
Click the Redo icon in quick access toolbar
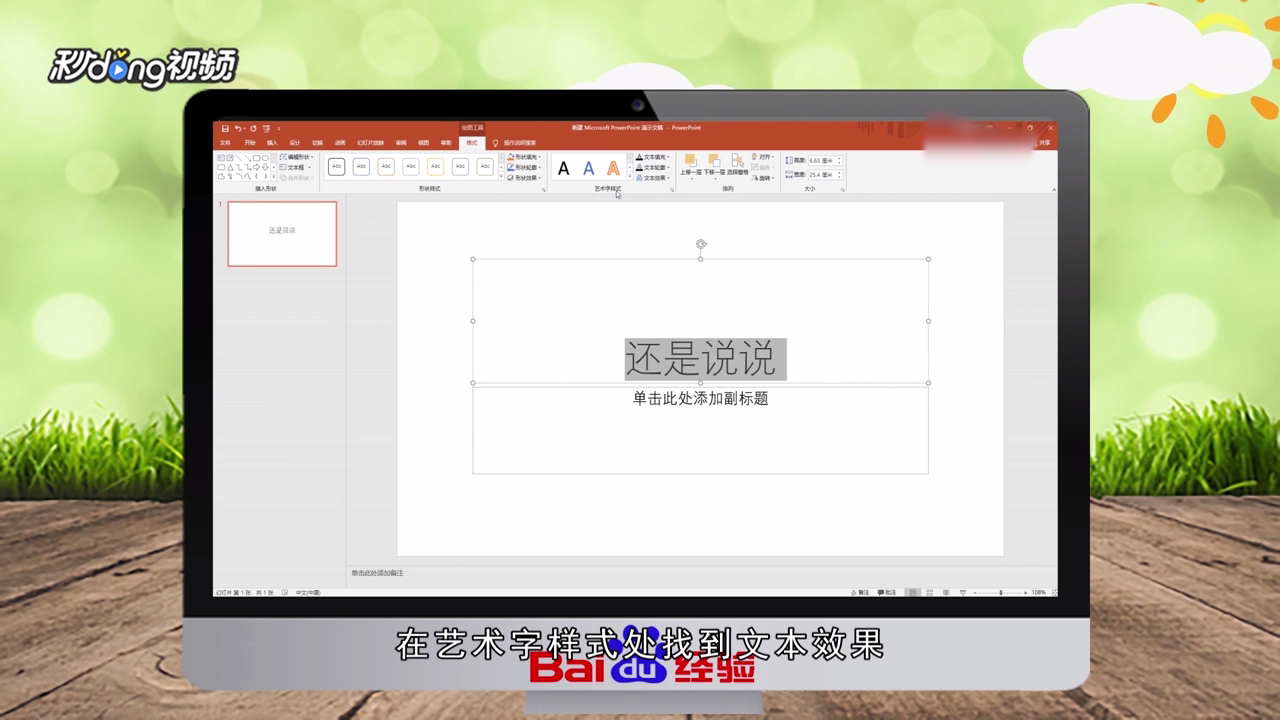[x=253, y=129]
